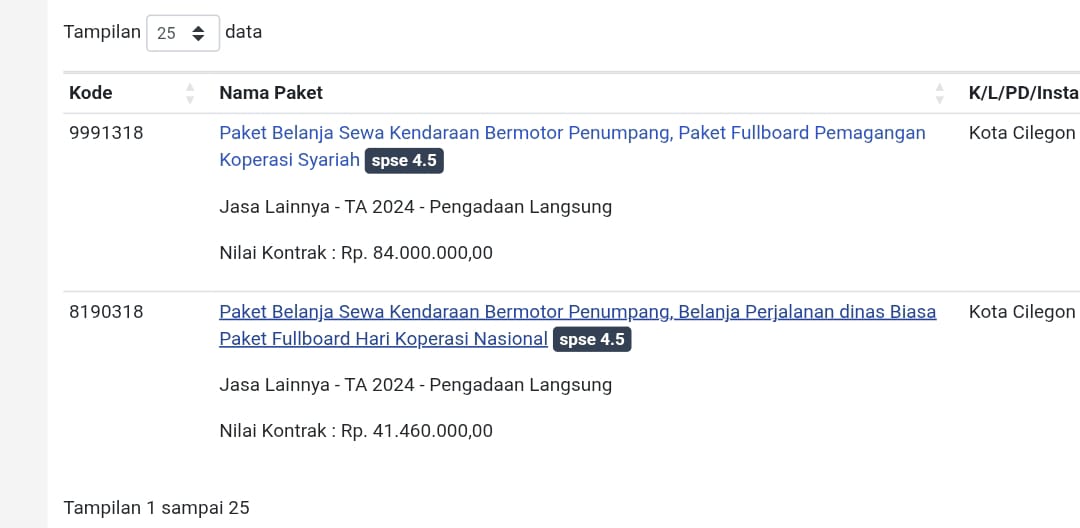
Task: Click the spse 4.5 badge beside Koperasi Syariah
Action: 404,160
